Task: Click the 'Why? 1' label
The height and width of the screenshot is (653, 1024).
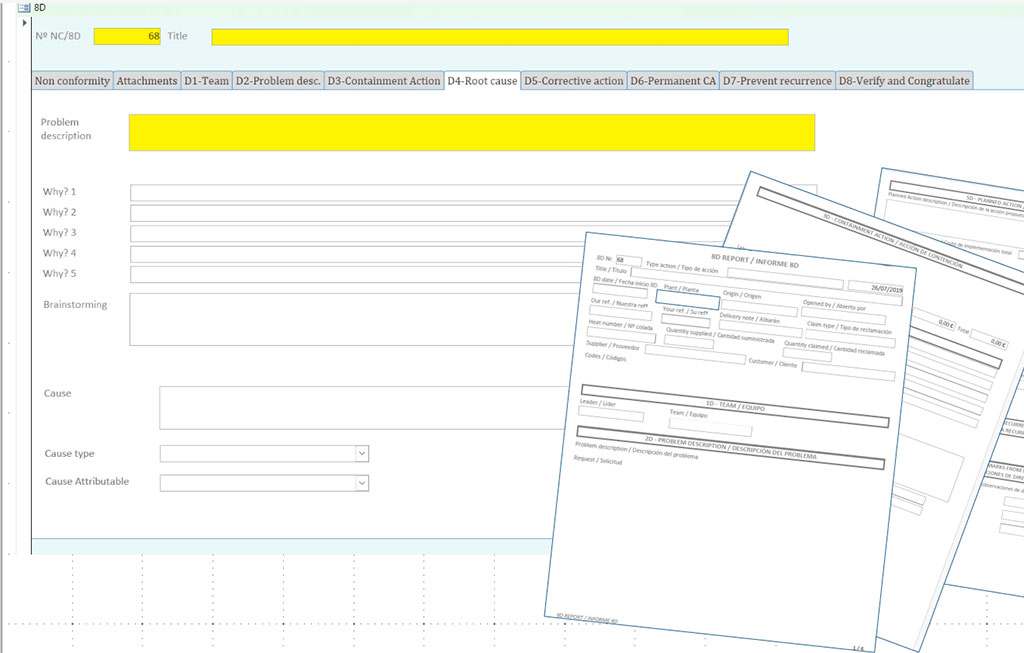Action: tap(59, 192)
